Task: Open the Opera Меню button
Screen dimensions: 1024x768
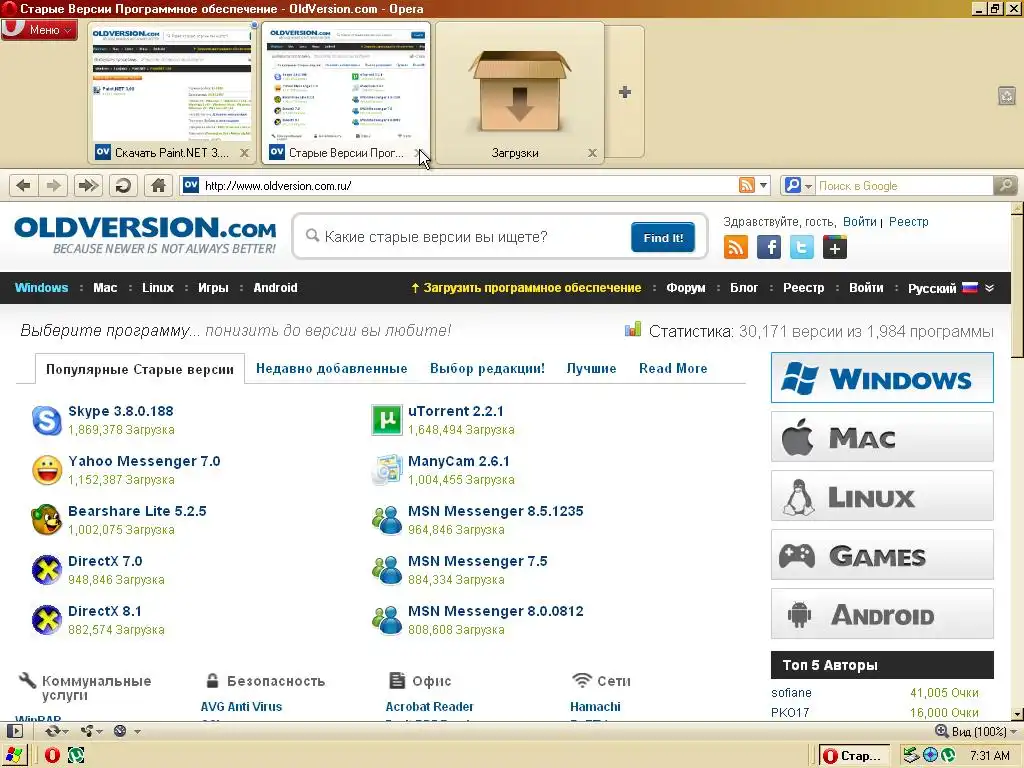Action: click(x=39, y=29)
